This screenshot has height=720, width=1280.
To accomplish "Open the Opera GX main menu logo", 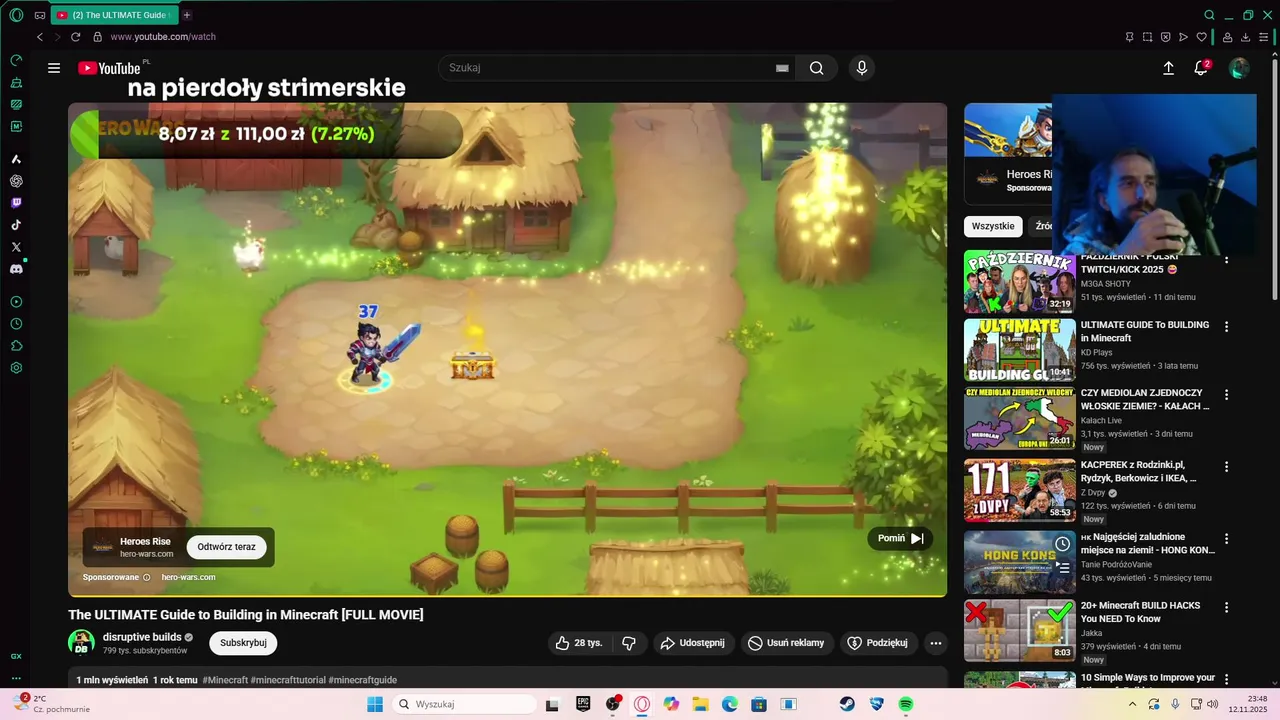I will (x=16, y=15).
